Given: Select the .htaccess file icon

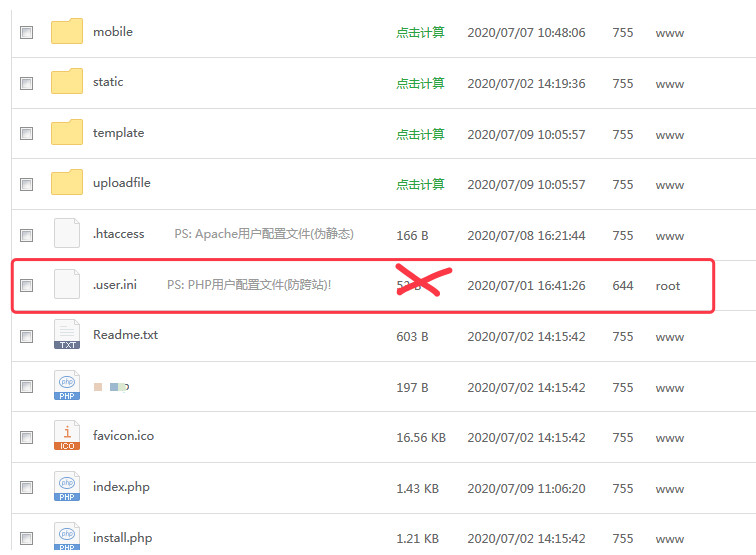Looking at the screenshot, I should coord(67,234).
